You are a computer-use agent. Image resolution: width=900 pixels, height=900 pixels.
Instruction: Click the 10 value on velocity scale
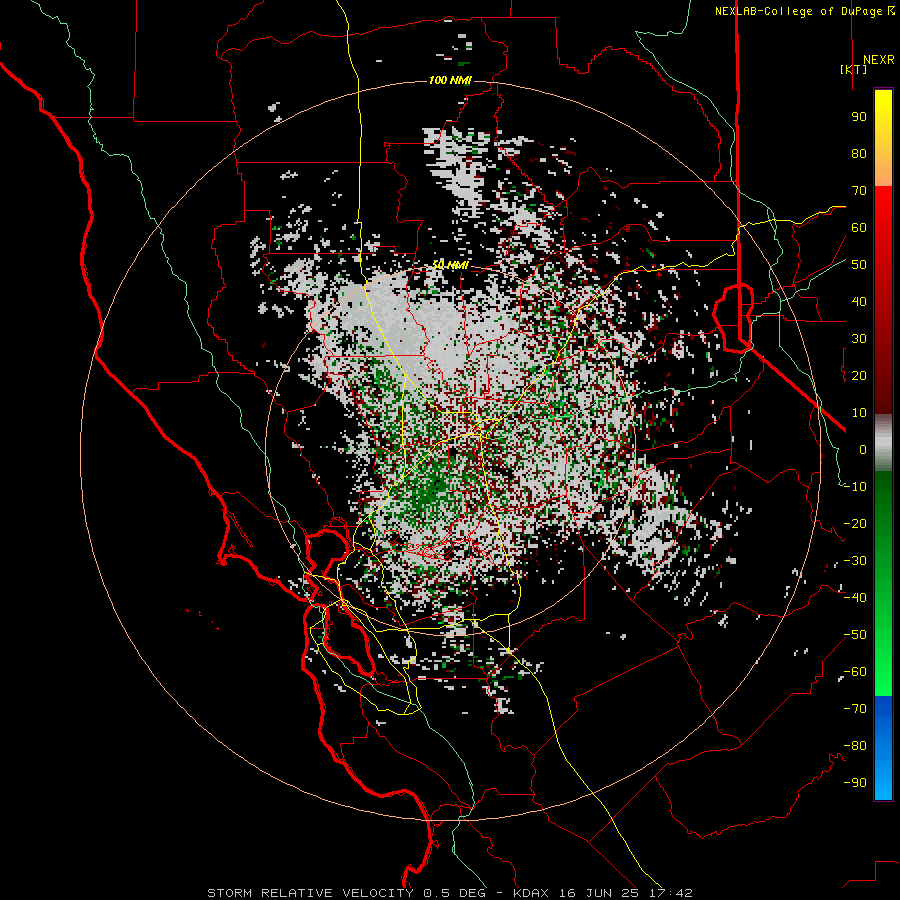point(859,413)
